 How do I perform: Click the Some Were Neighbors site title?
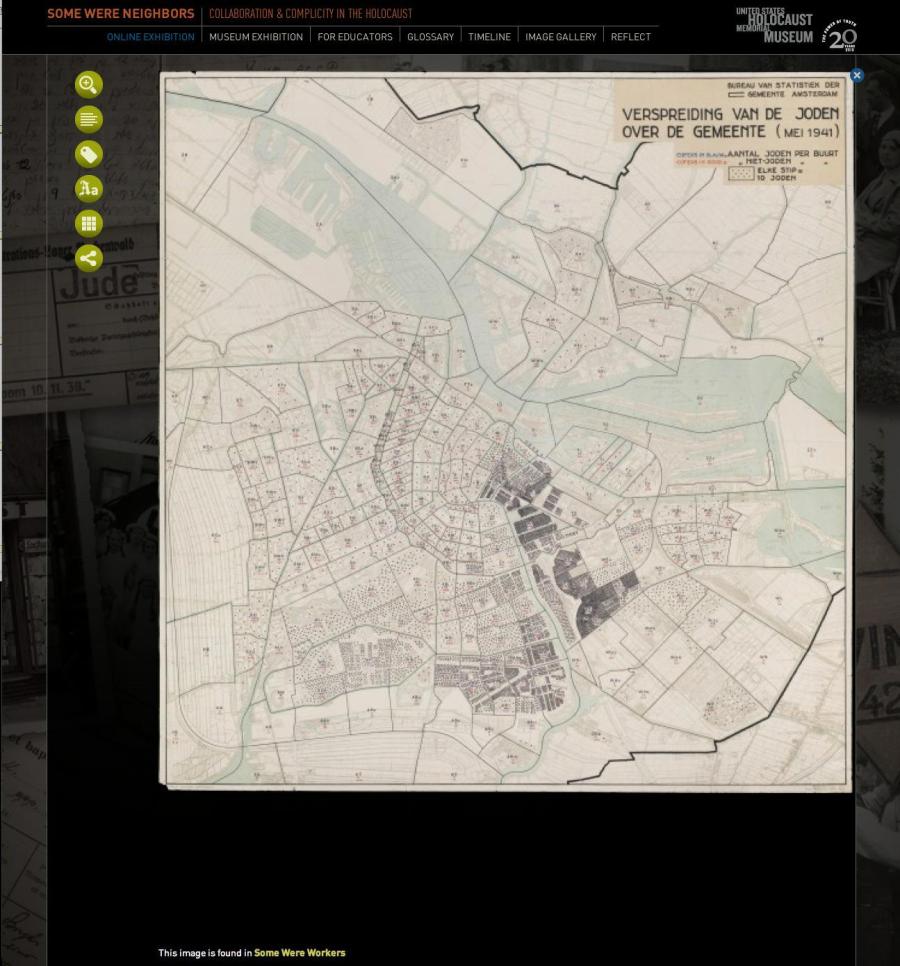(x=121, y=14)
